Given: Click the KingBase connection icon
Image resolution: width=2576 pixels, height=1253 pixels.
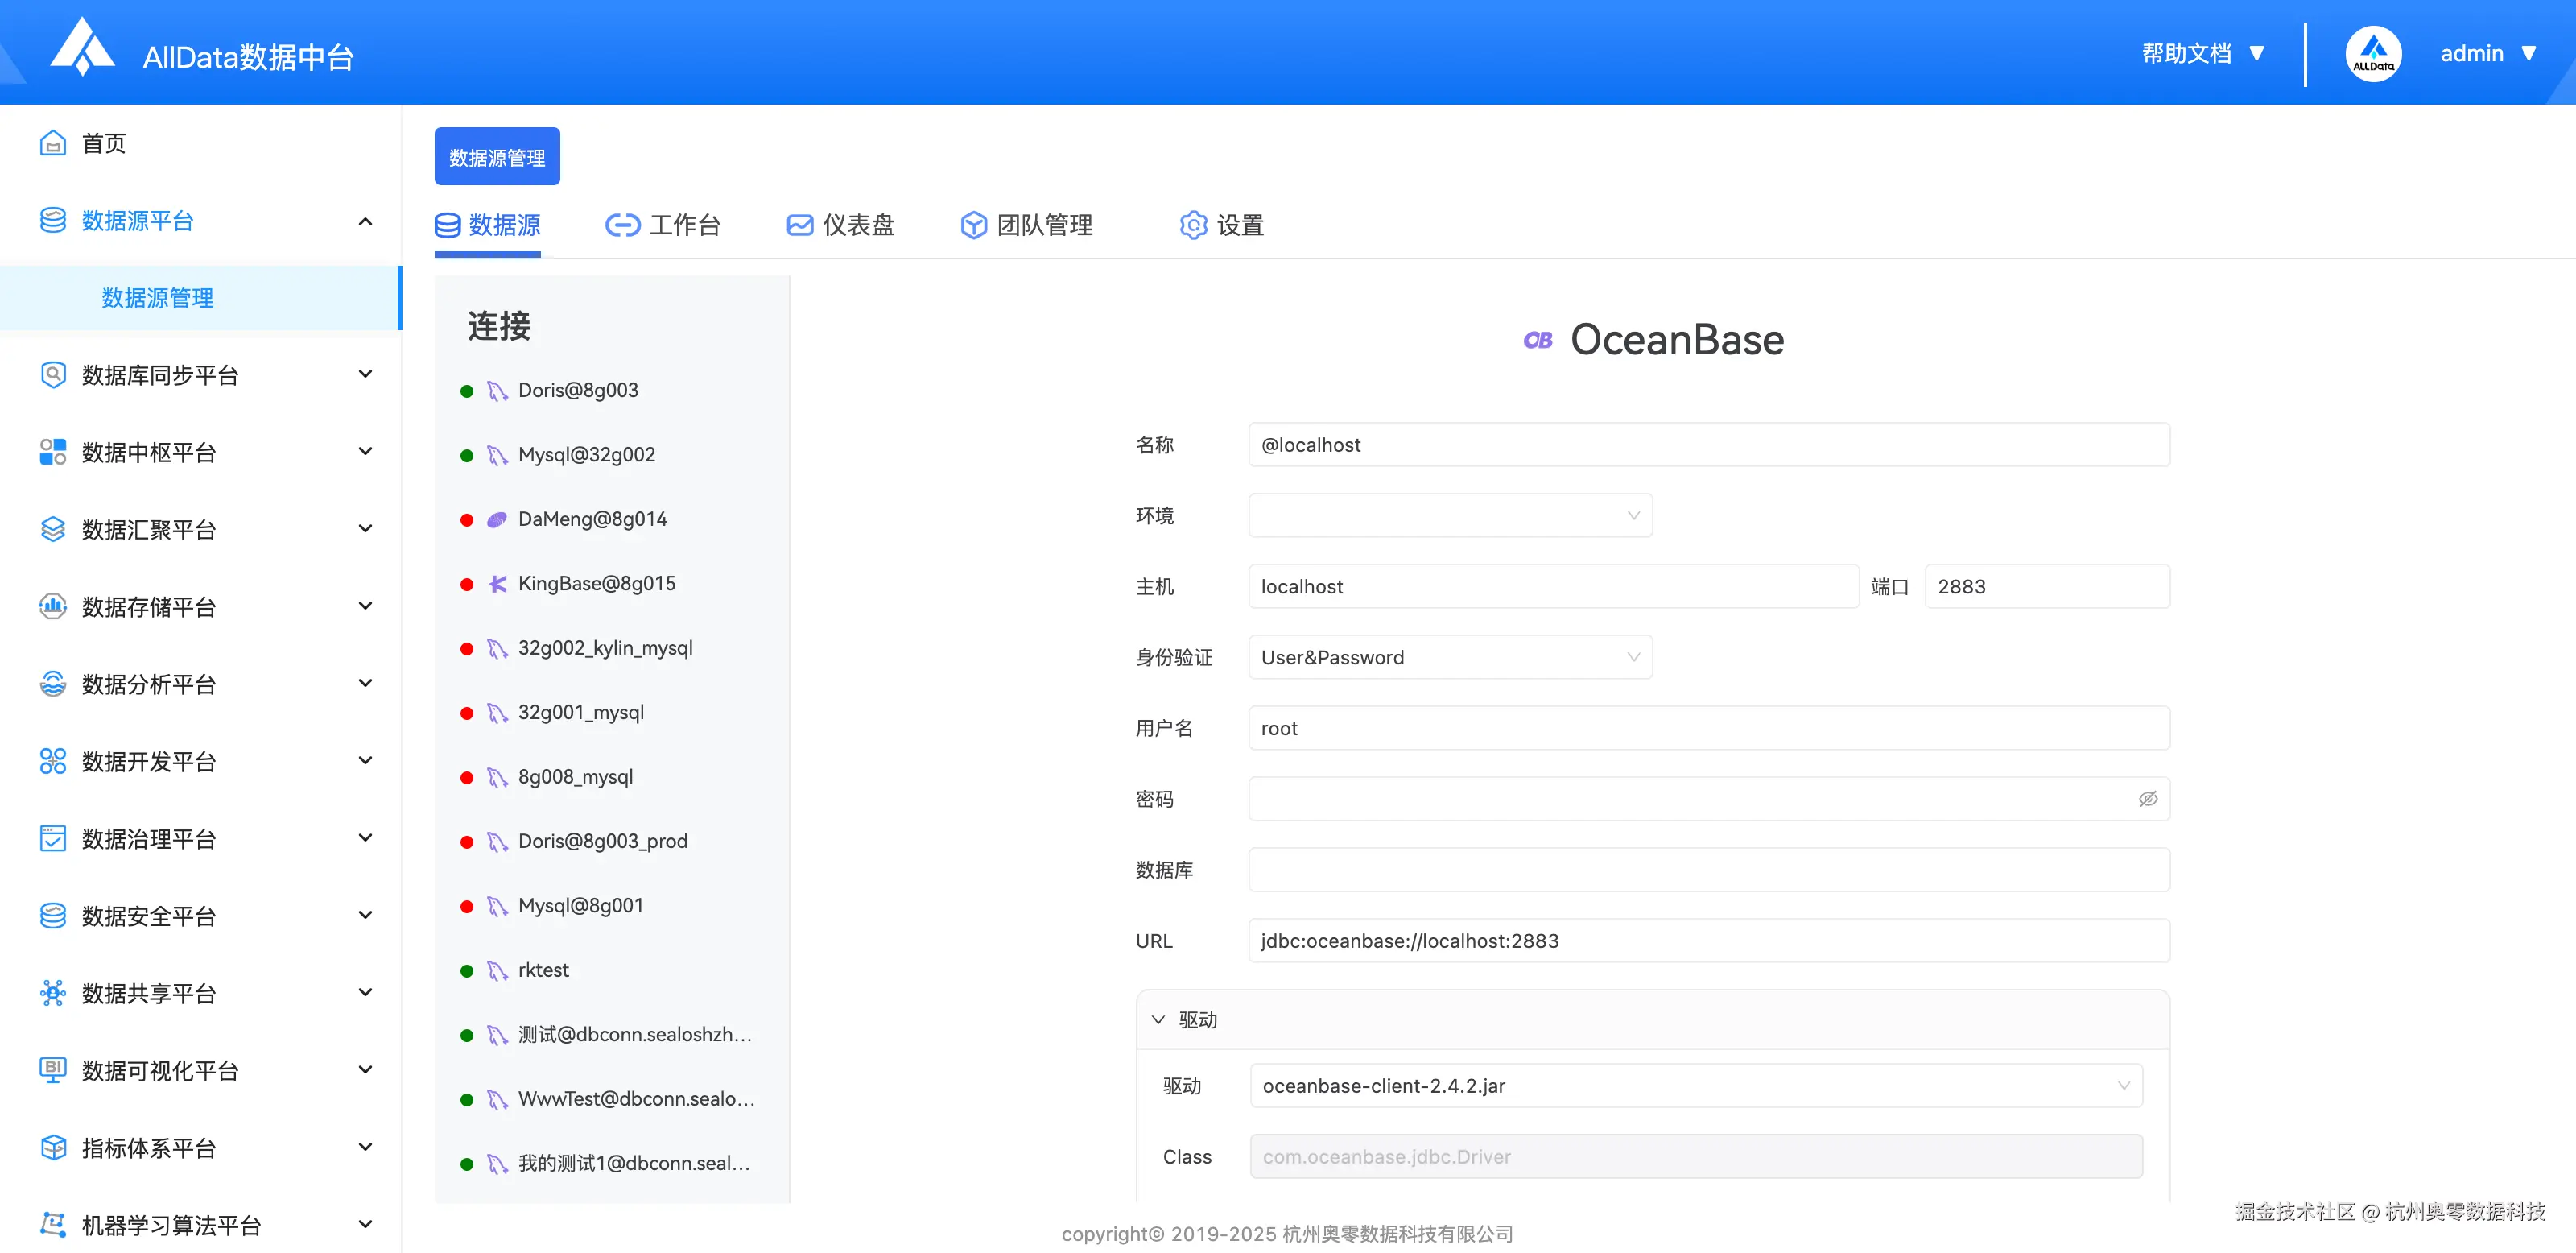Looking at the screenshot, I should [497, 584].
